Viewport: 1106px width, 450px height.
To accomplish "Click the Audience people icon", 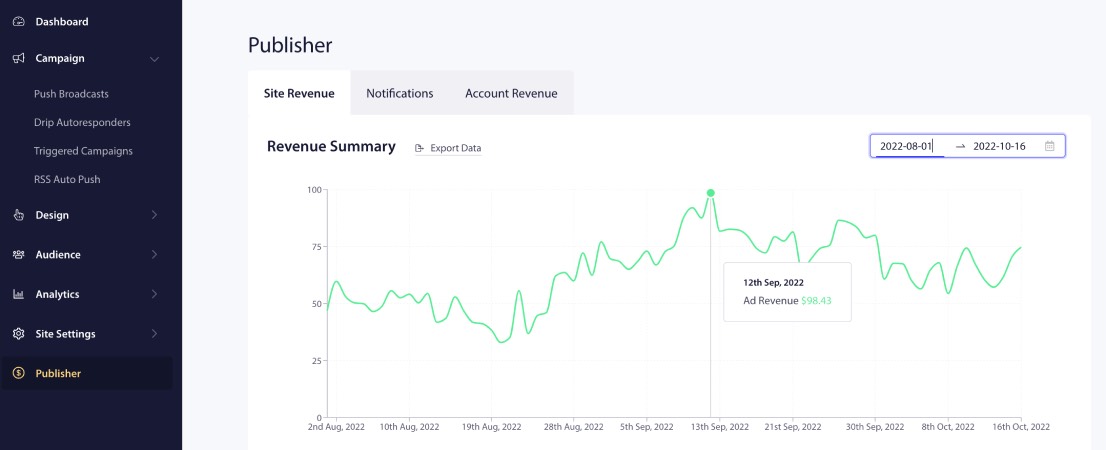I will point(19,255).
